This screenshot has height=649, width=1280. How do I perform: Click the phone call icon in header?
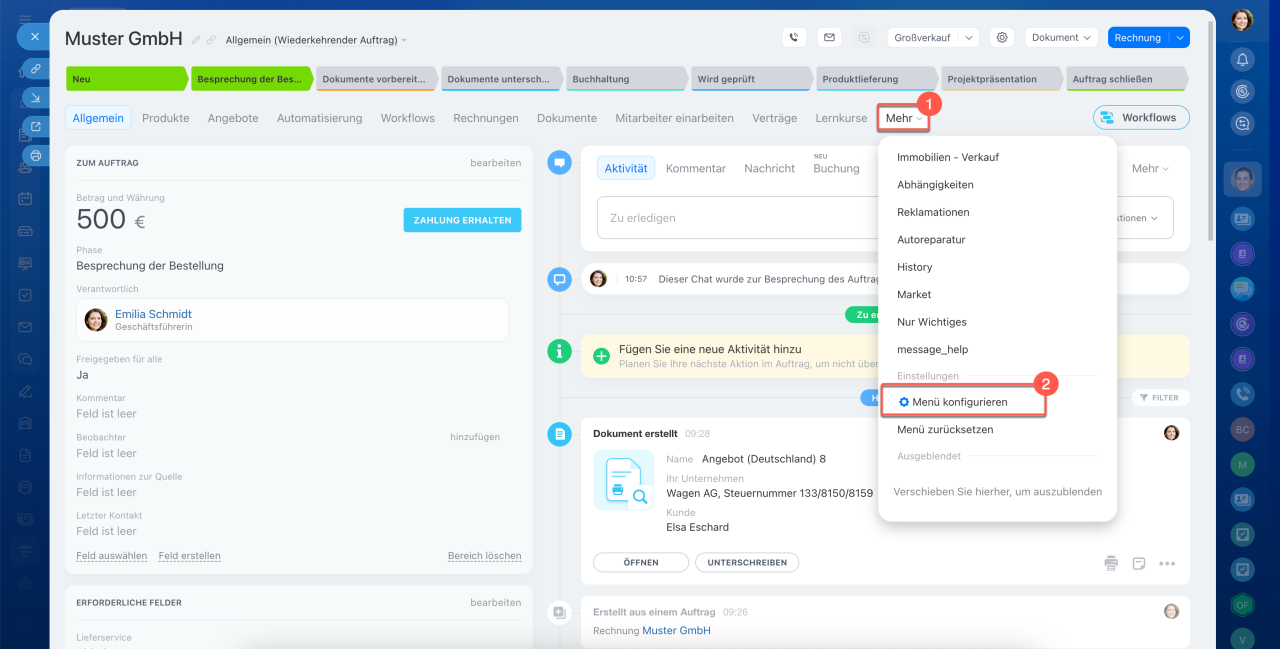point(794,38)
